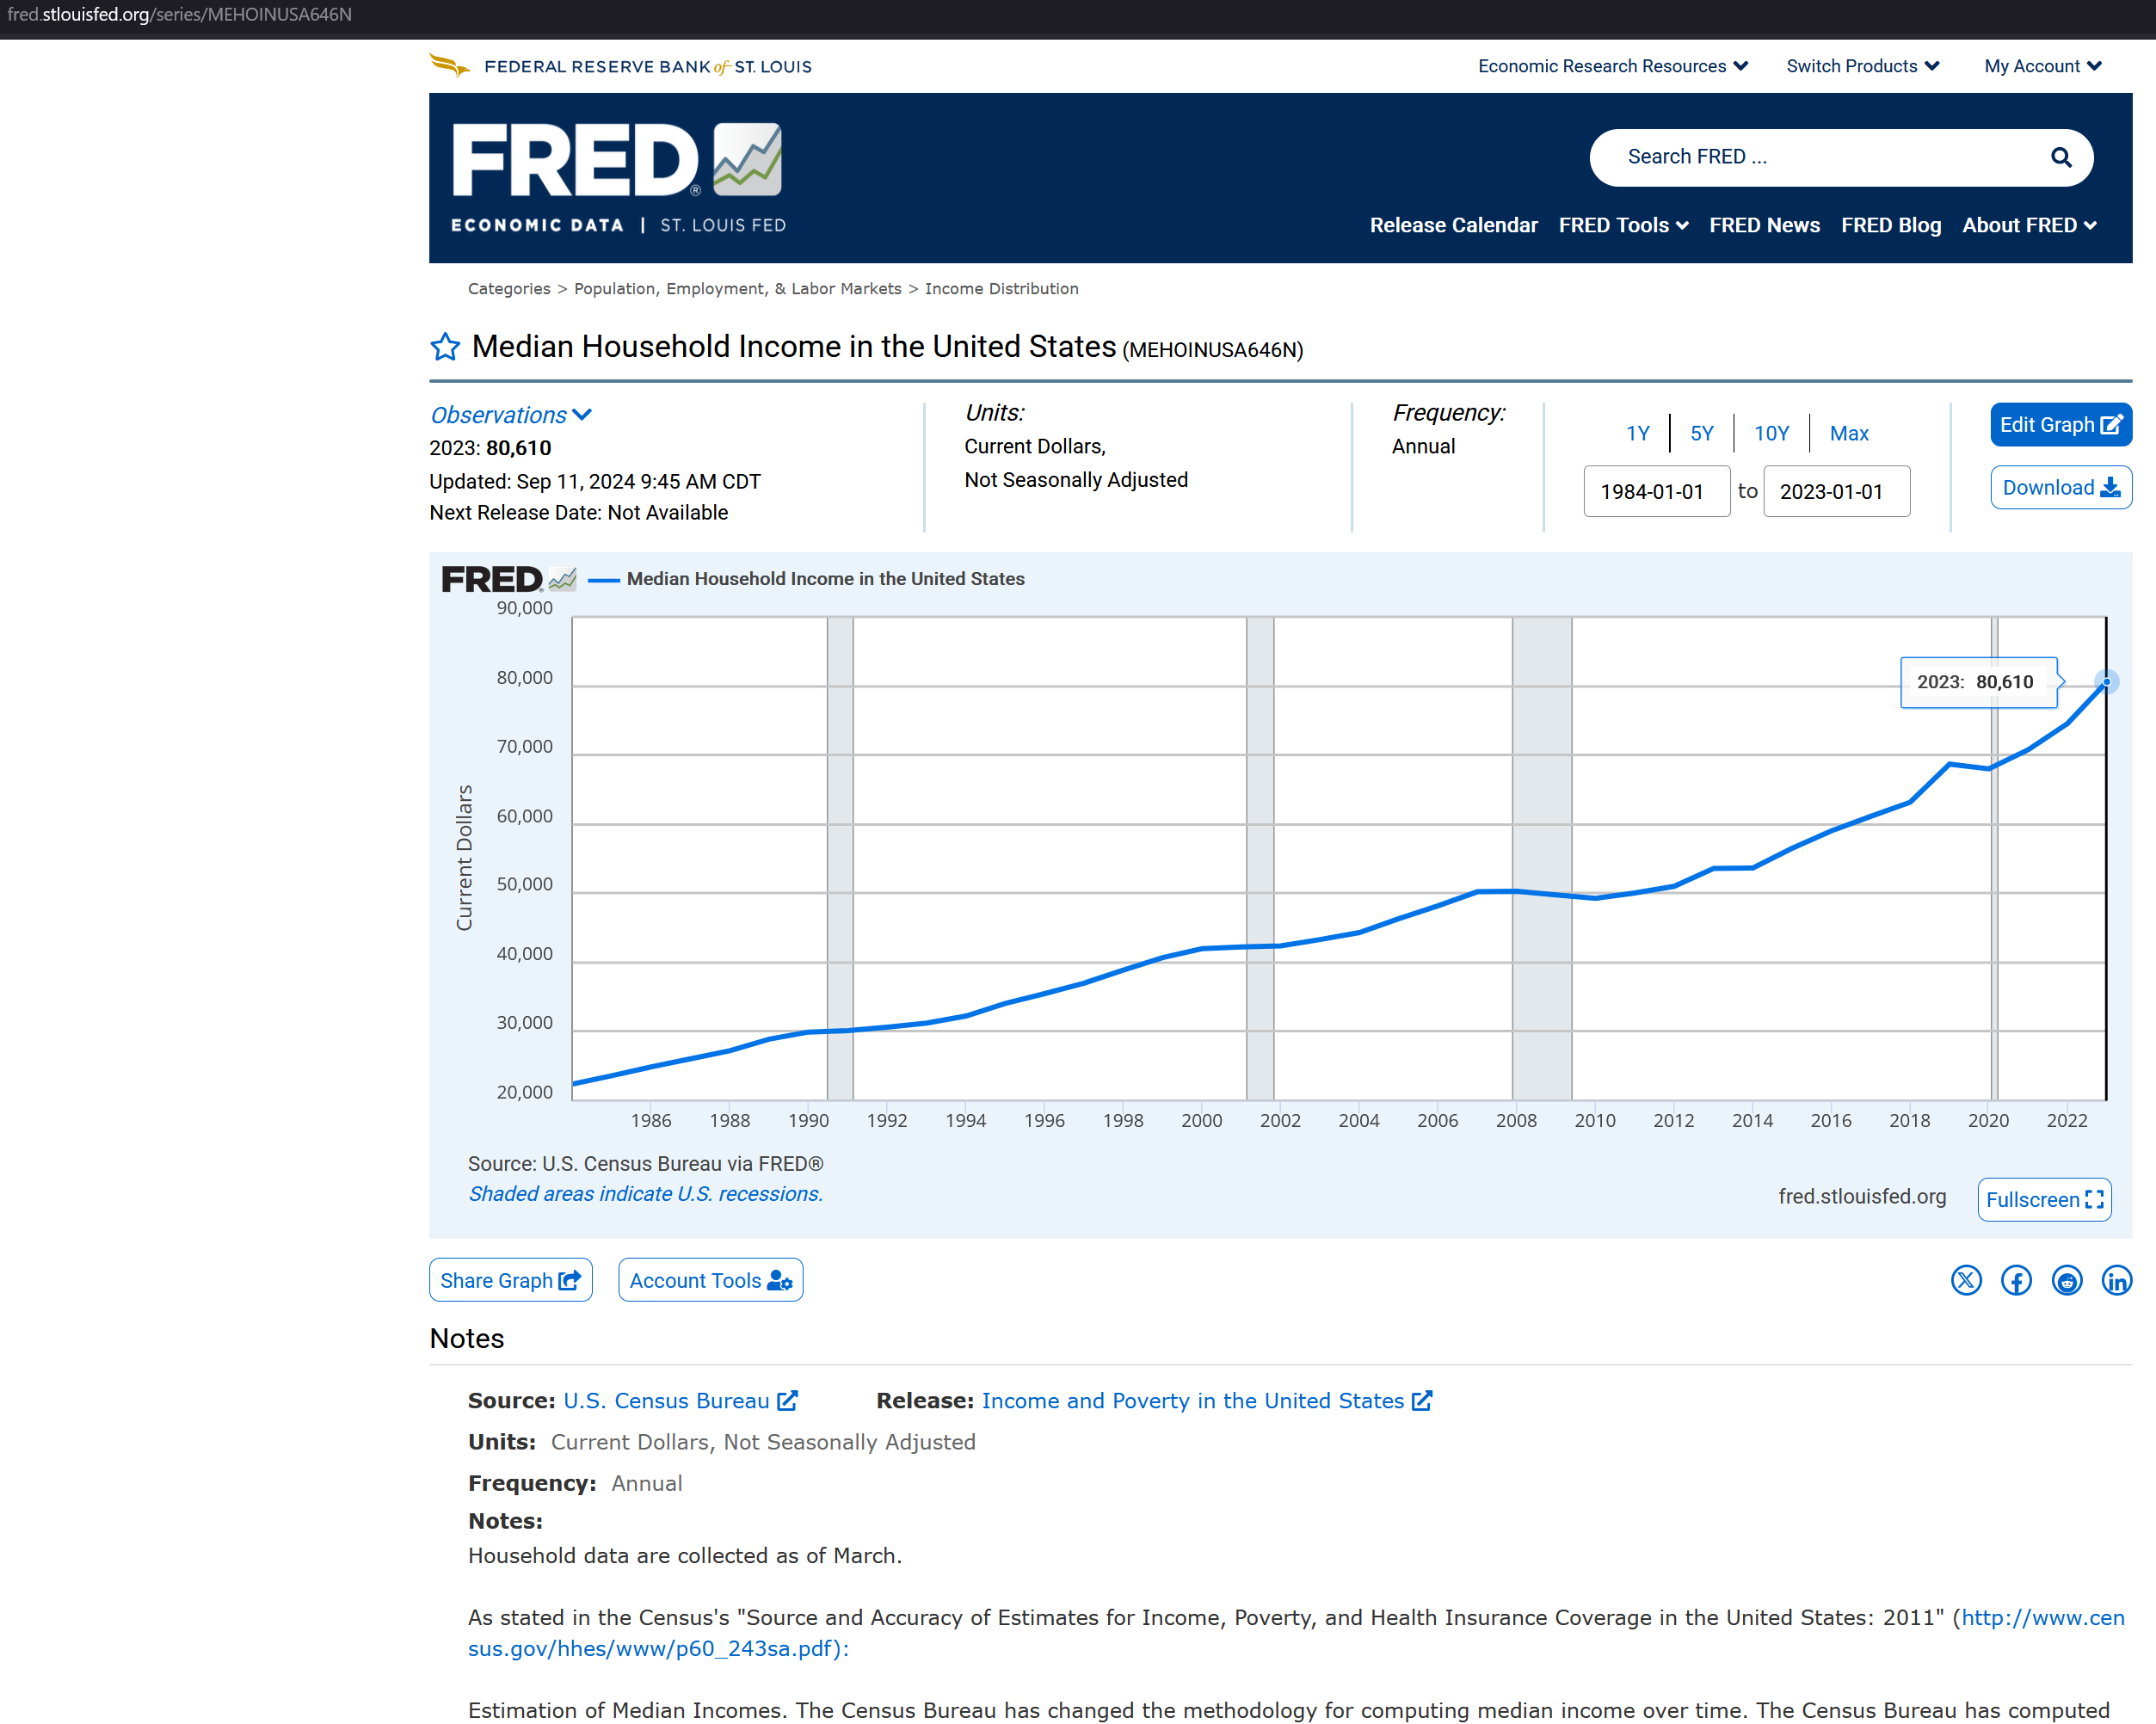Click the St. Louis Fed eagle logo

click(x=449, y=66)
